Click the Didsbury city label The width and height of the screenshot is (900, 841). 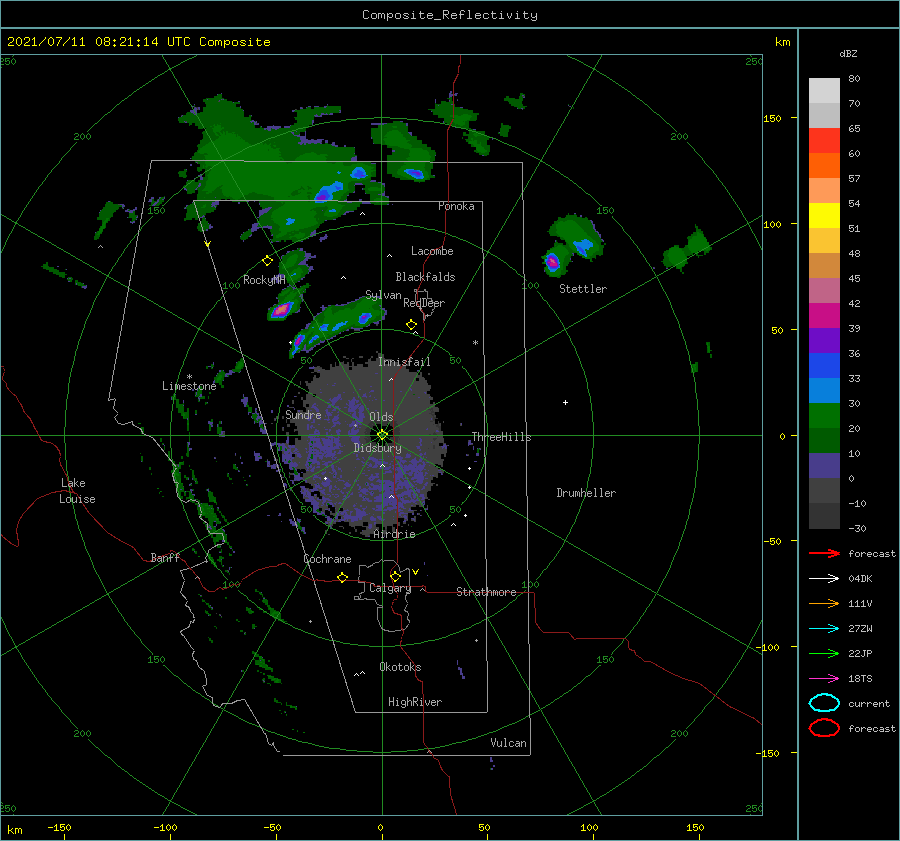[378, 448]
